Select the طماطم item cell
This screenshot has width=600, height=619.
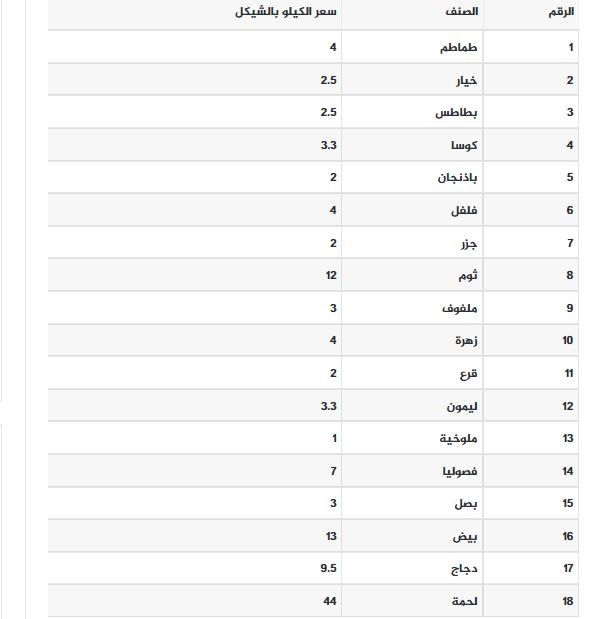[x=459, y=47]
